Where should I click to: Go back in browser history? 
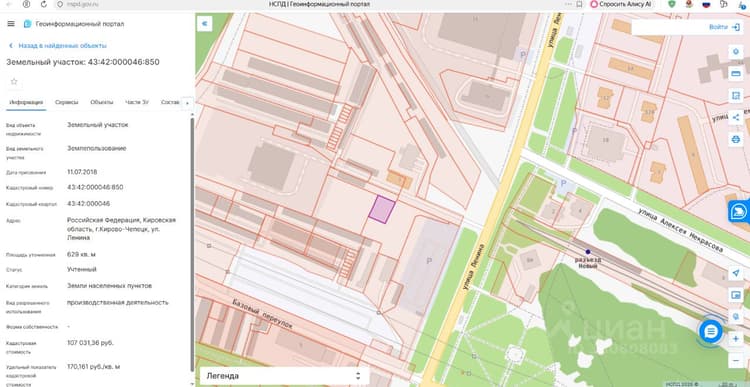(10, 4)
